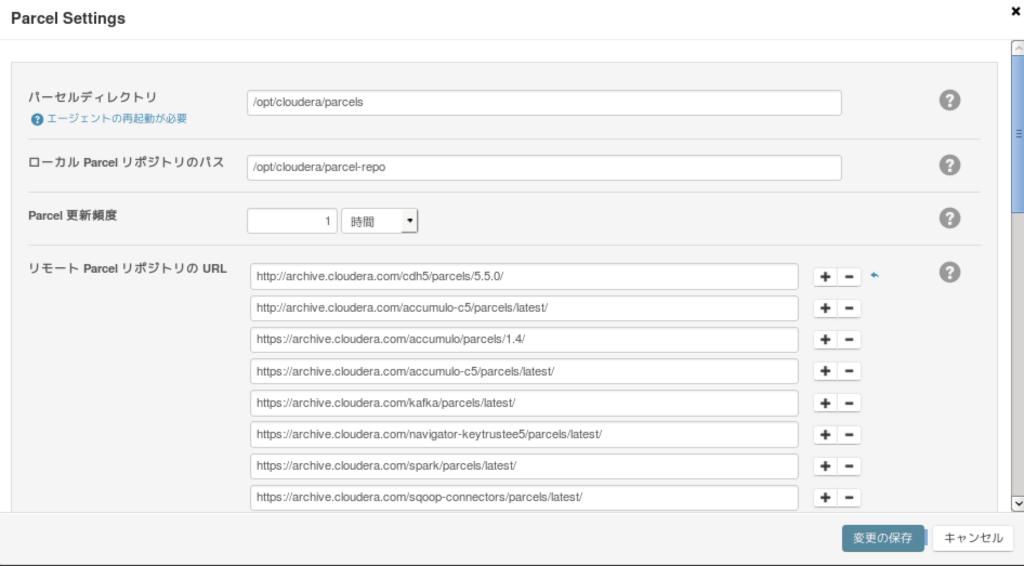Remove the accumulo/parcels/1.4 URL row
The image size is (1024, 566).
click(x=849, y=339)
